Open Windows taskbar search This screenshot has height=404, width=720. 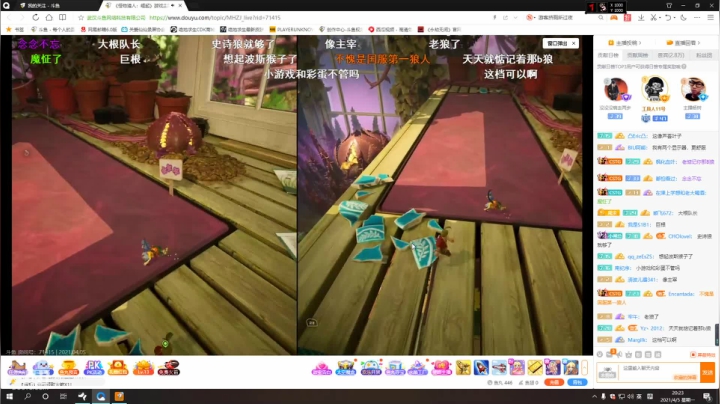click(28, 396)
